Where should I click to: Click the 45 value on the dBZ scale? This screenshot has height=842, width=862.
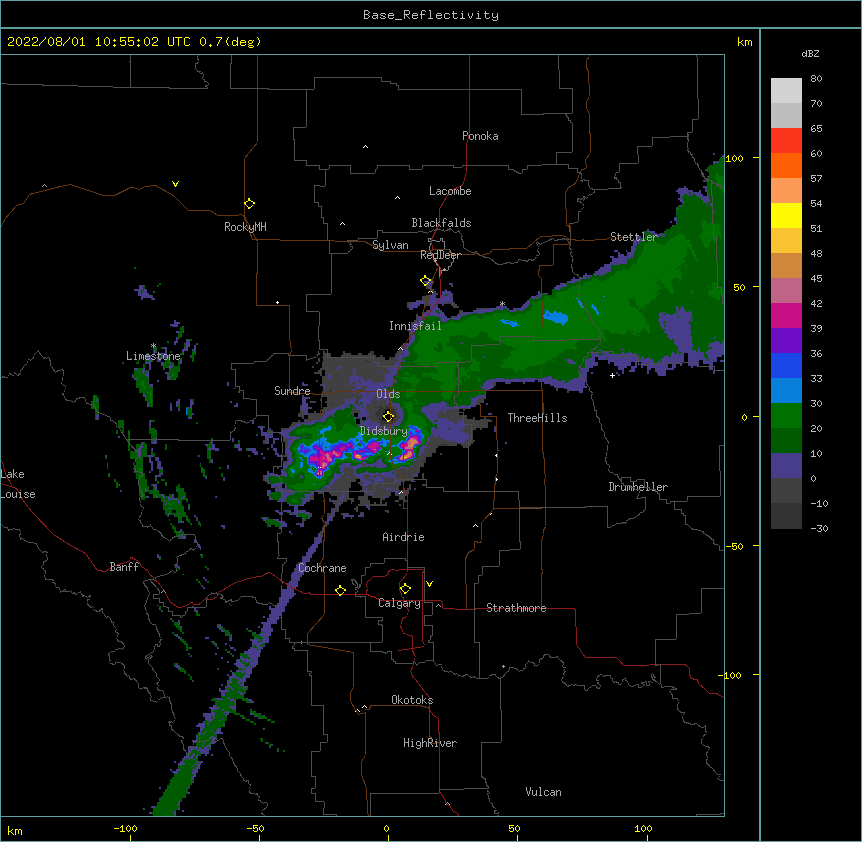pyautogui.click(x=816, y=279)
